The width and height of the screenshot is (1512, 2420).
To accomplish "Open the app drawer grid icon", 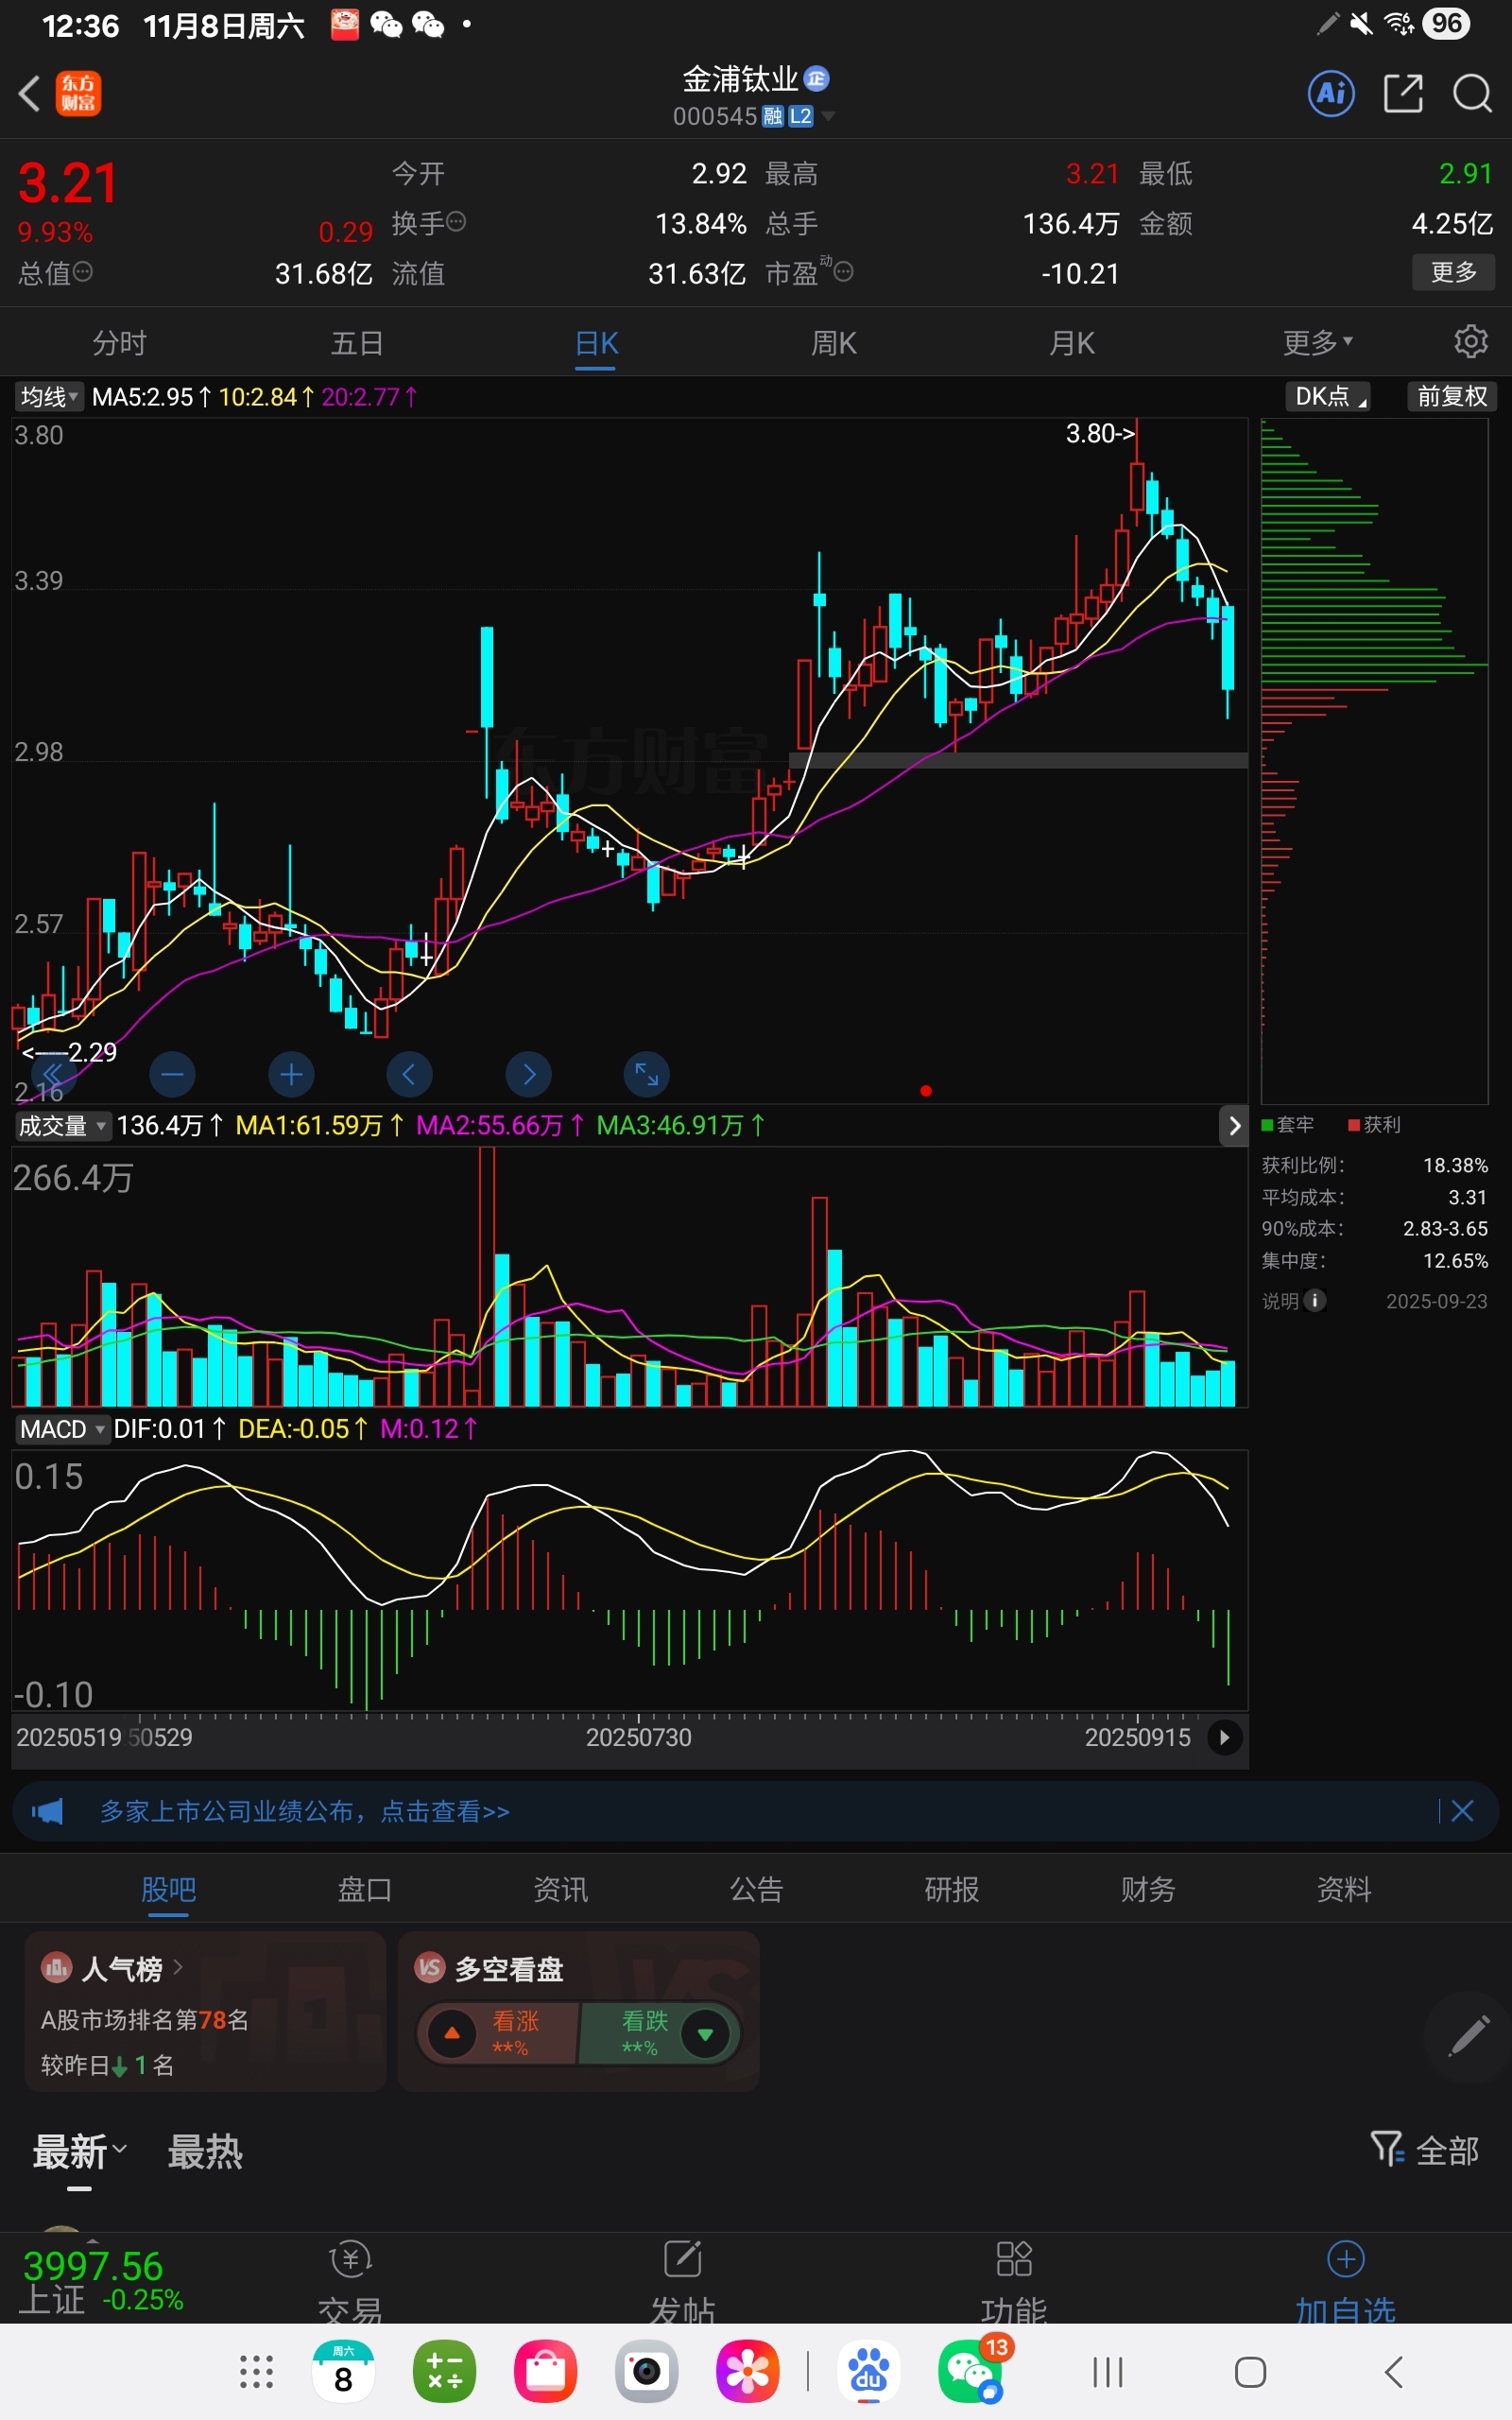I will coord(257,2372).
